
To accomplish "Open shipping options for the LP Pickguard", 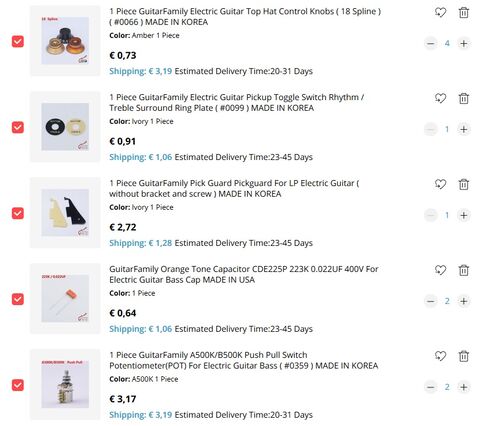I will point(140,243).
